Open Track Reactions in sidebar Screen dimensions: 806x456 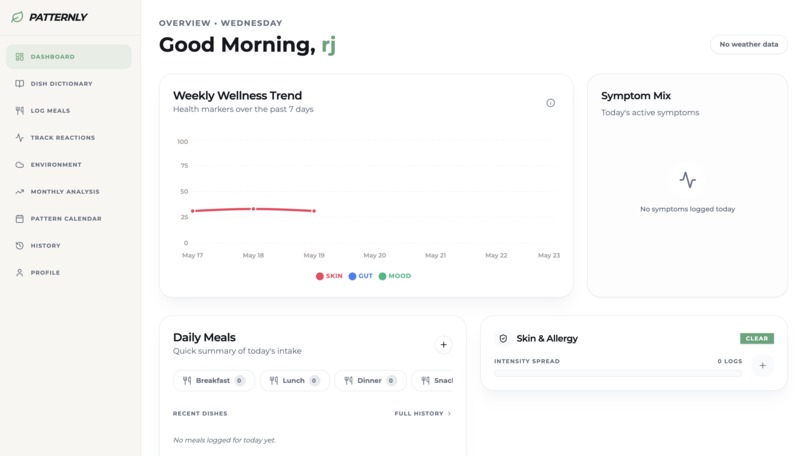coord(69,137)
